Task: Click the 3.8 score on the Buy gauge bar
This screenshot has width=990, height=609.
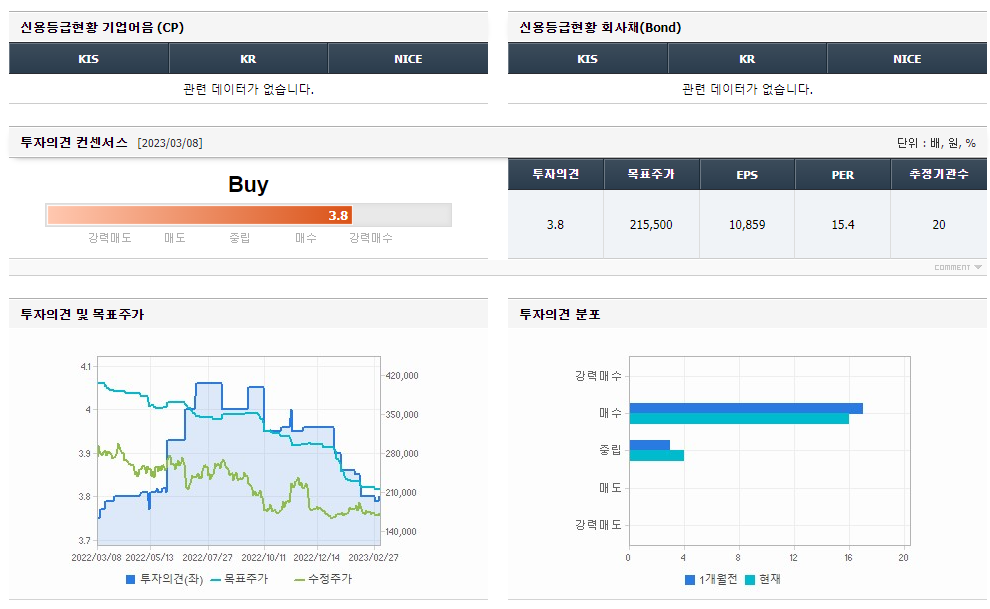Action: pos(338,216)
